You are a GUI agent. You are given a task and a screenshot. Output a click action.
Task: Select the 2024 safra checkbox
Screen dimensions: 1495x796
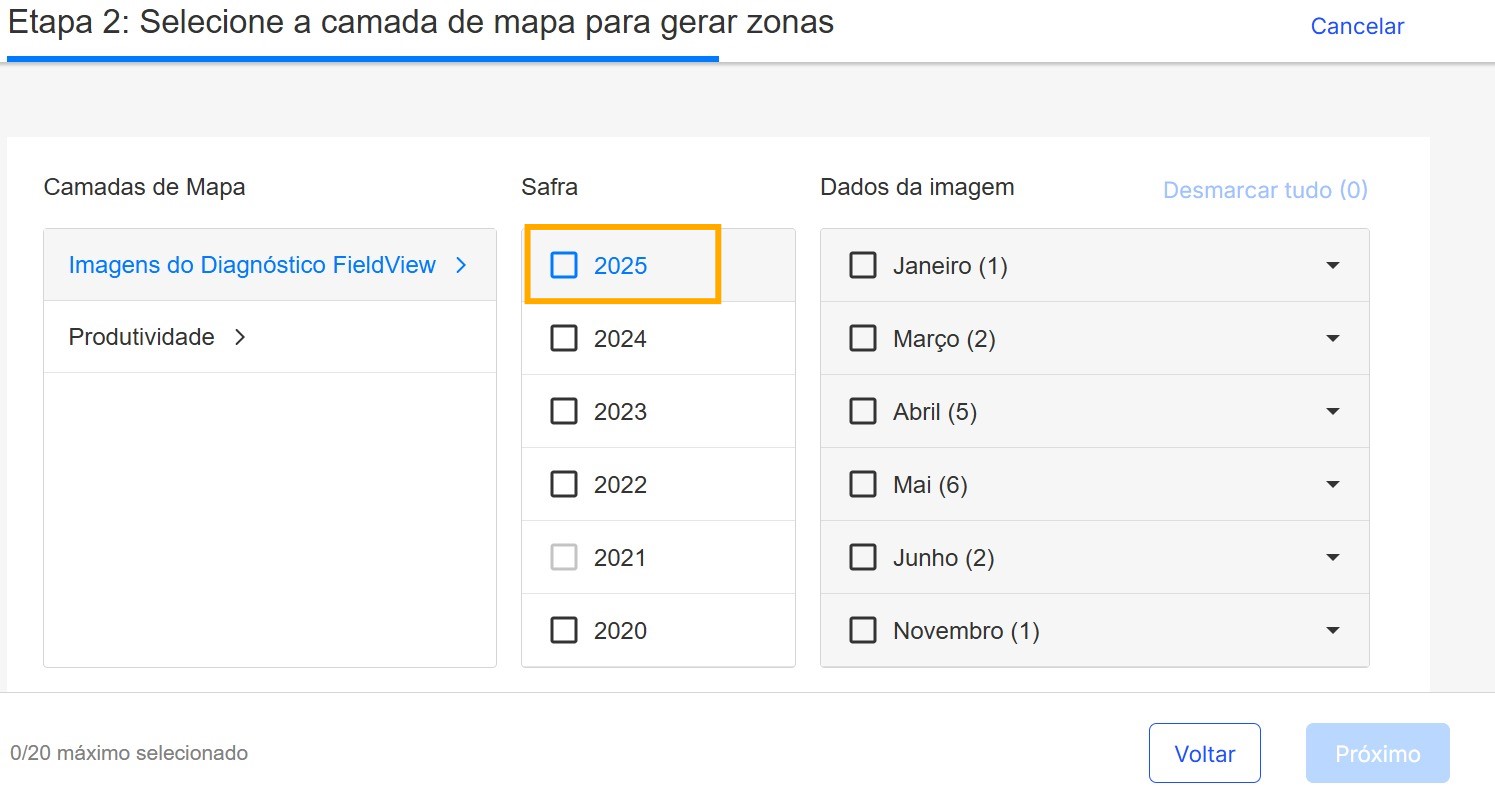coord(564,339)
